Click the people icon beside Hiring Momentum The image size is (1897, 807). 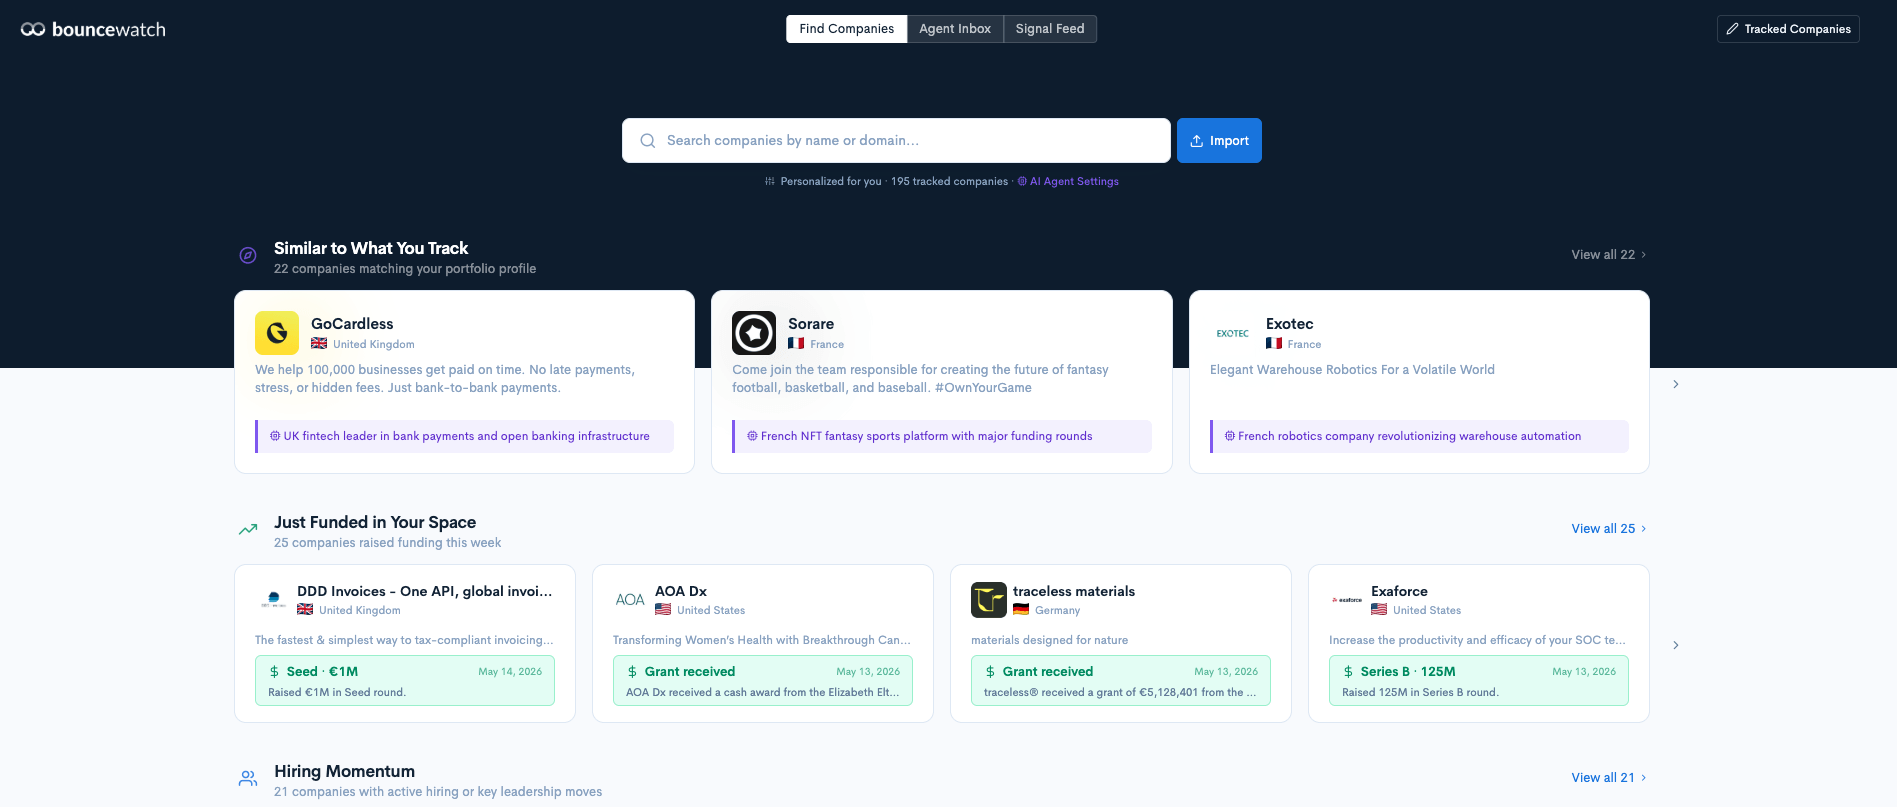(248, 778)
